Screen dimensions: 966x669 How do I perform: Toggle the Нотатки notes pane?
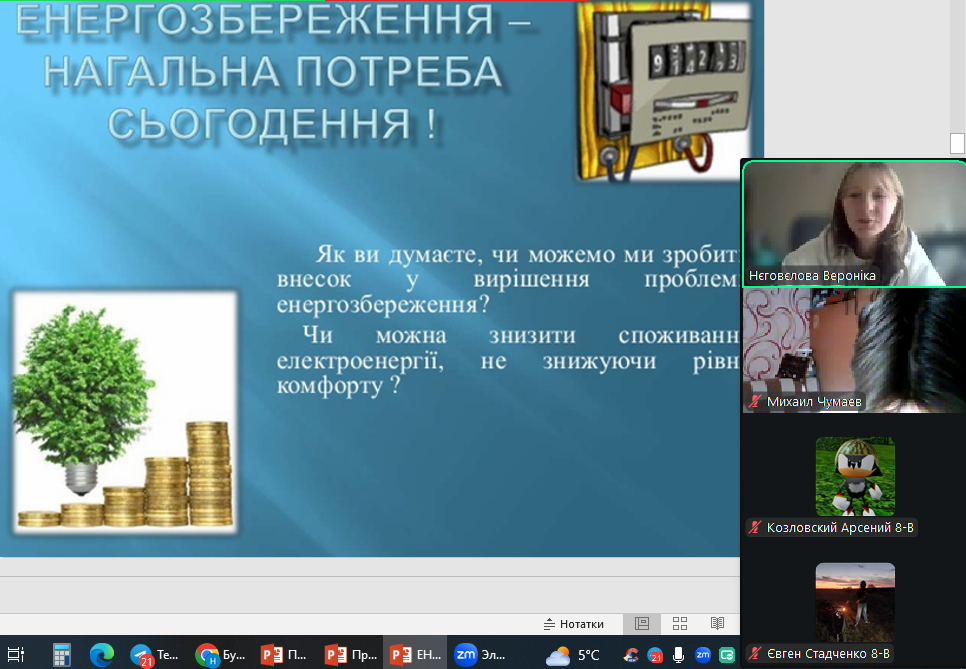tap(573, 623)
